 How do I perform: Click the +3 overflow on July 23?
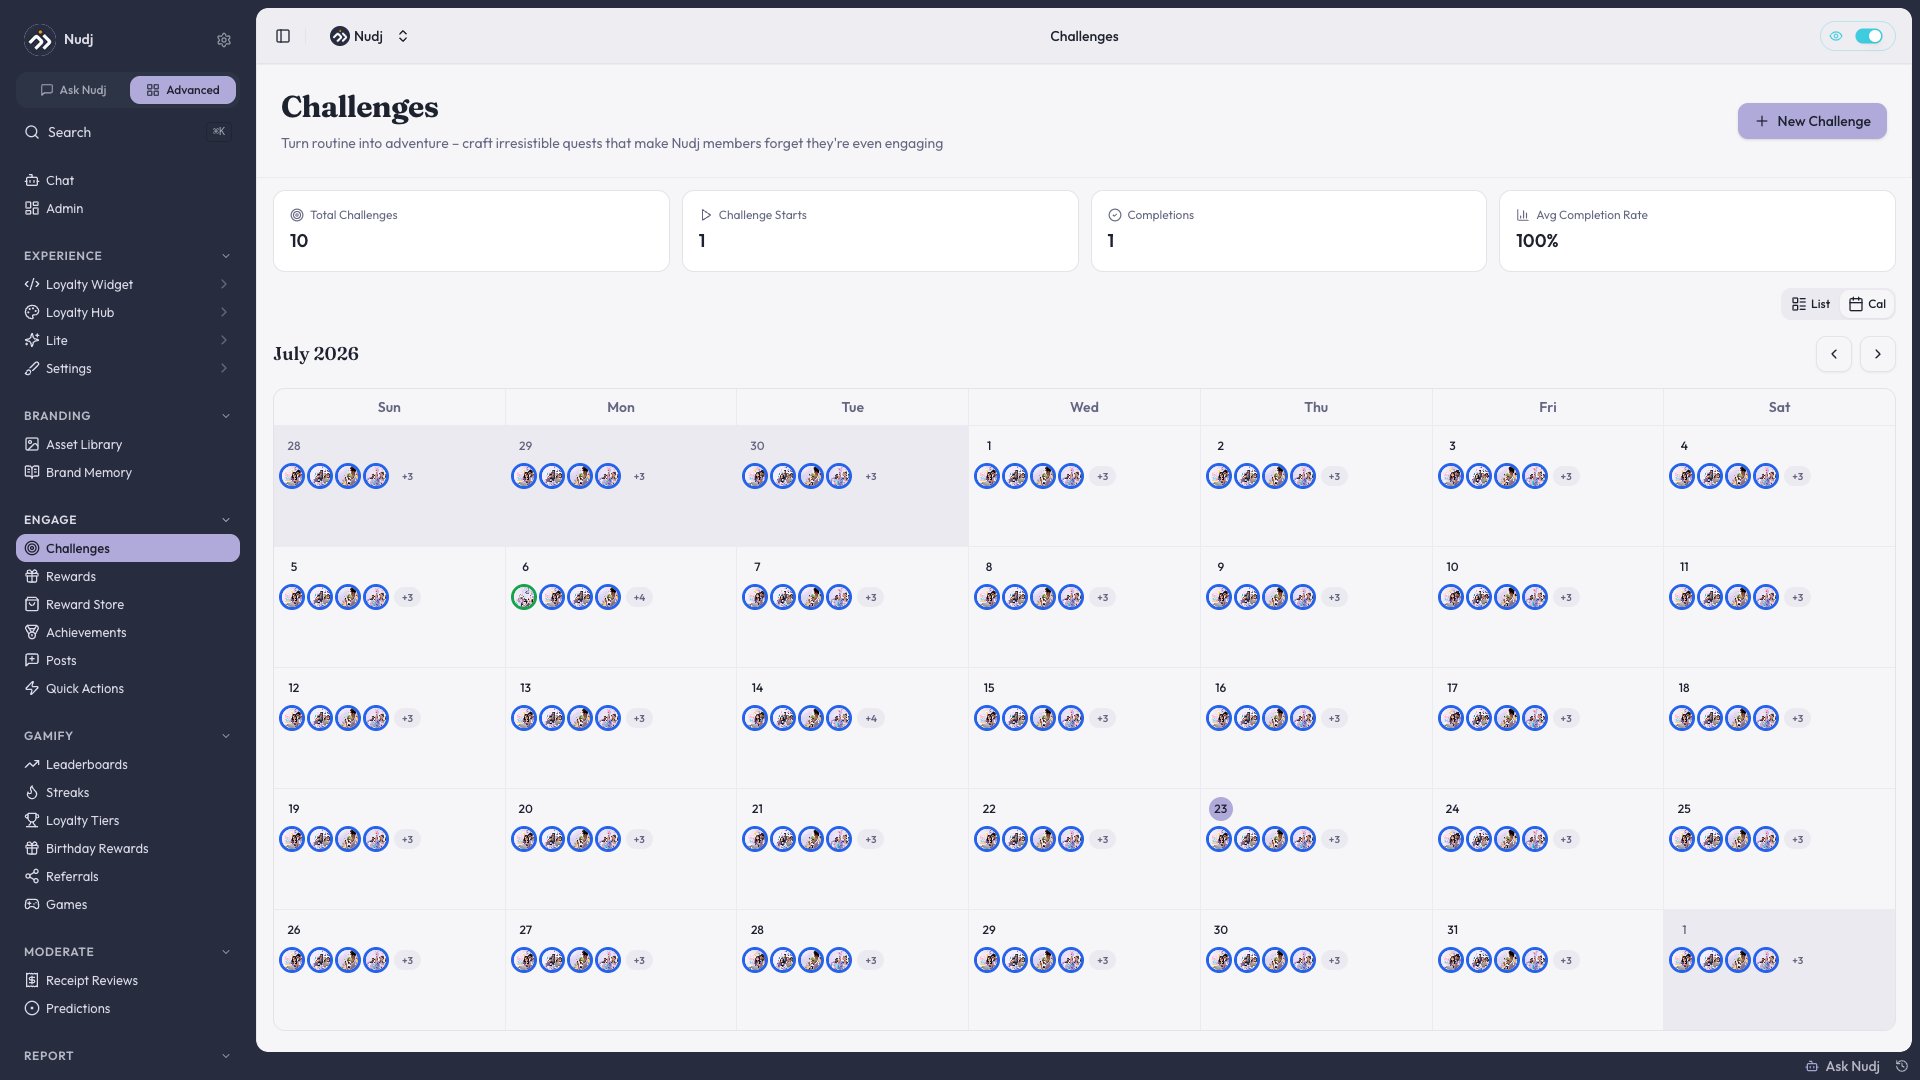pyautogui.click(x=1334, y=840)
